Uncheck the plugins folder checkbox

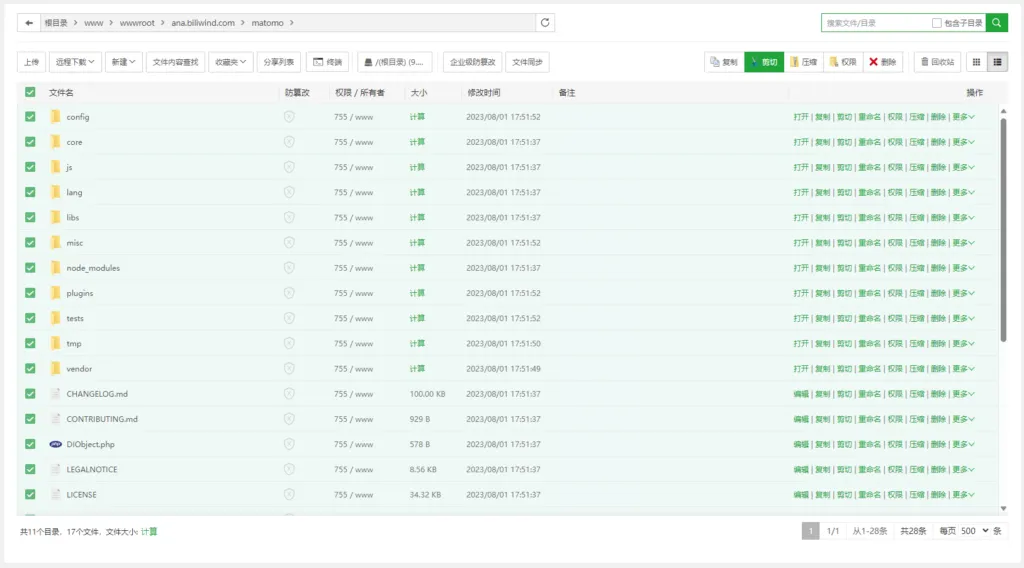point(30,293)
